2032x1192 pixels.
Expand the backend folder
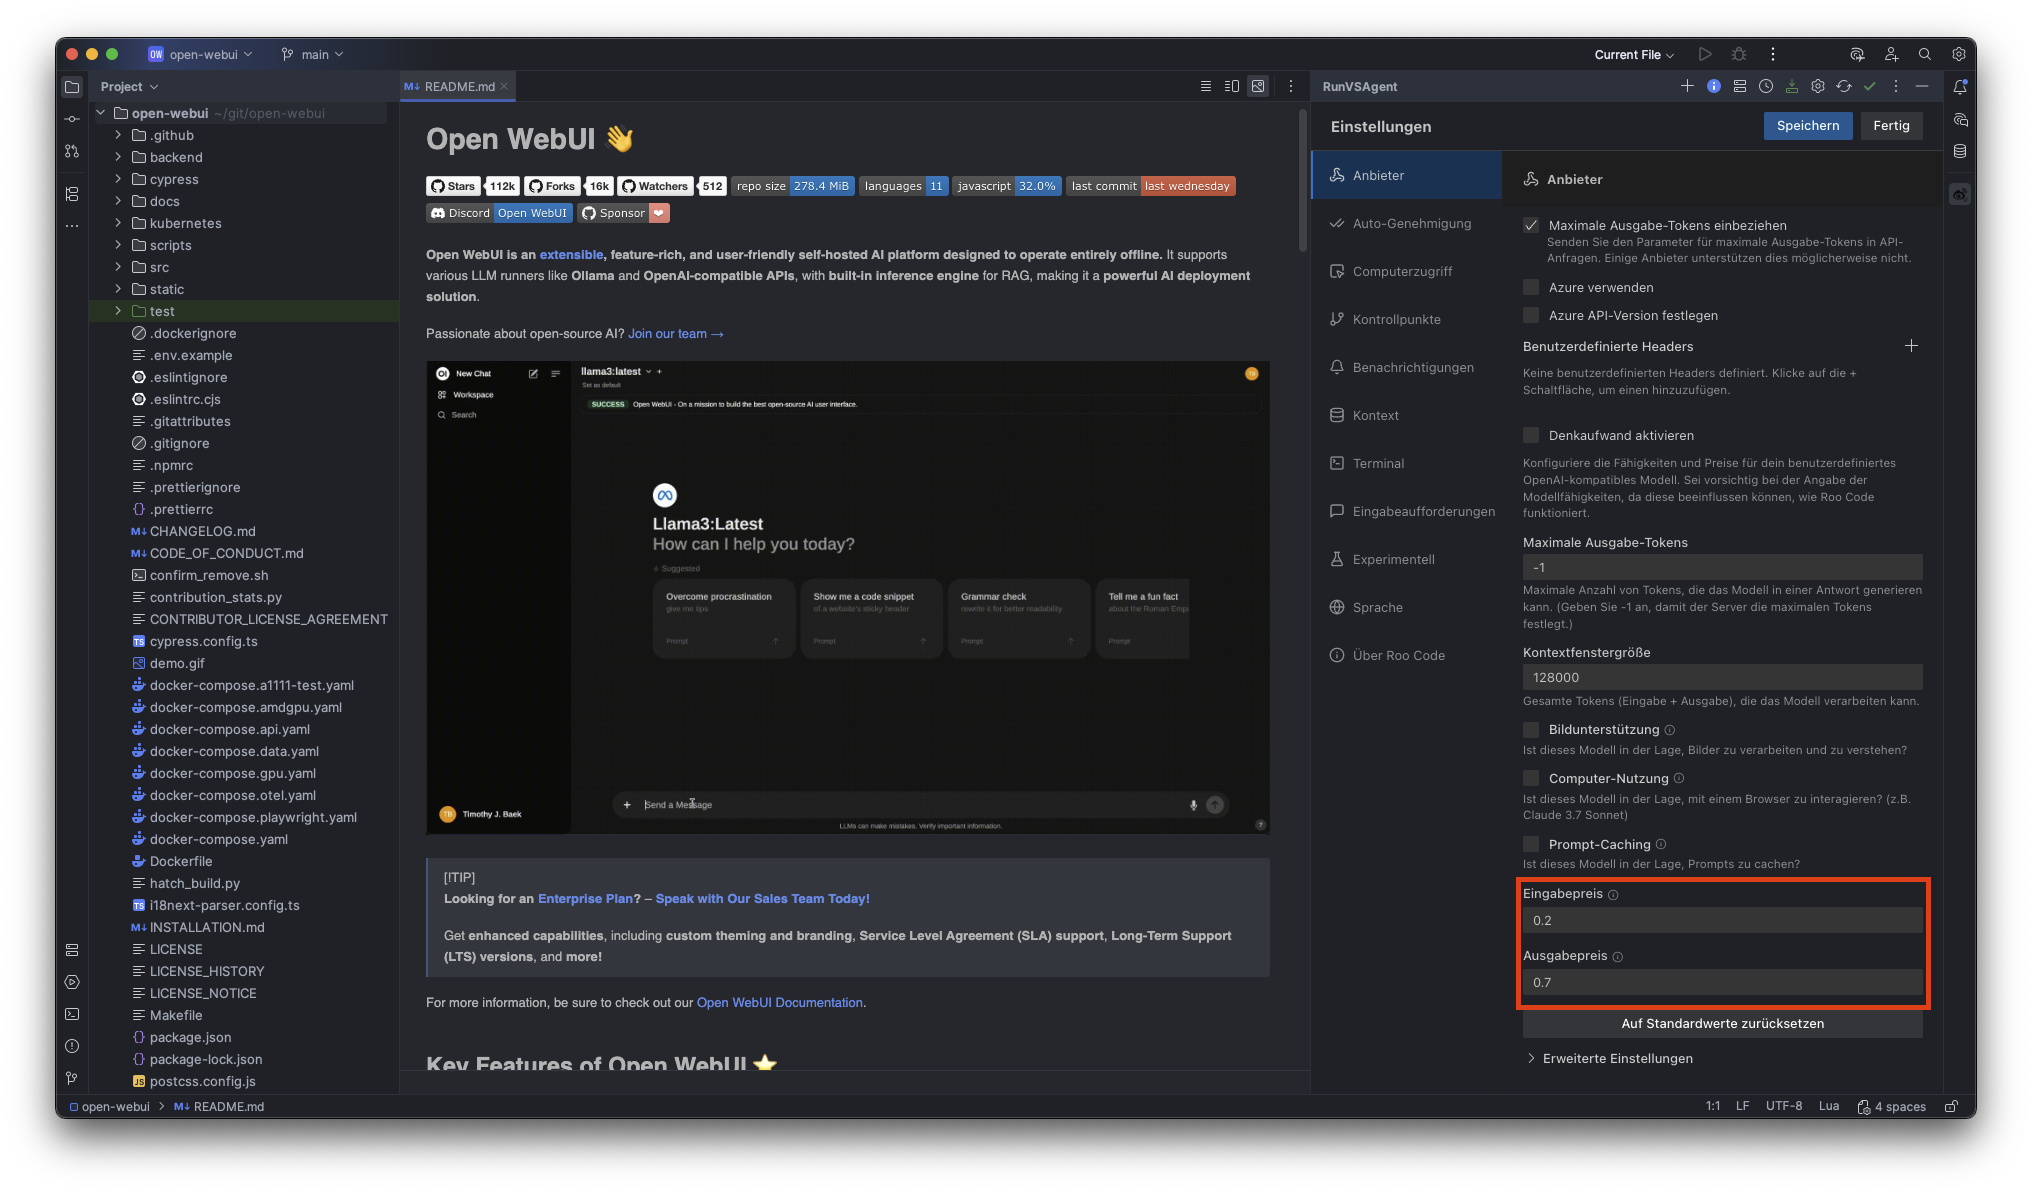pos(118,157)
